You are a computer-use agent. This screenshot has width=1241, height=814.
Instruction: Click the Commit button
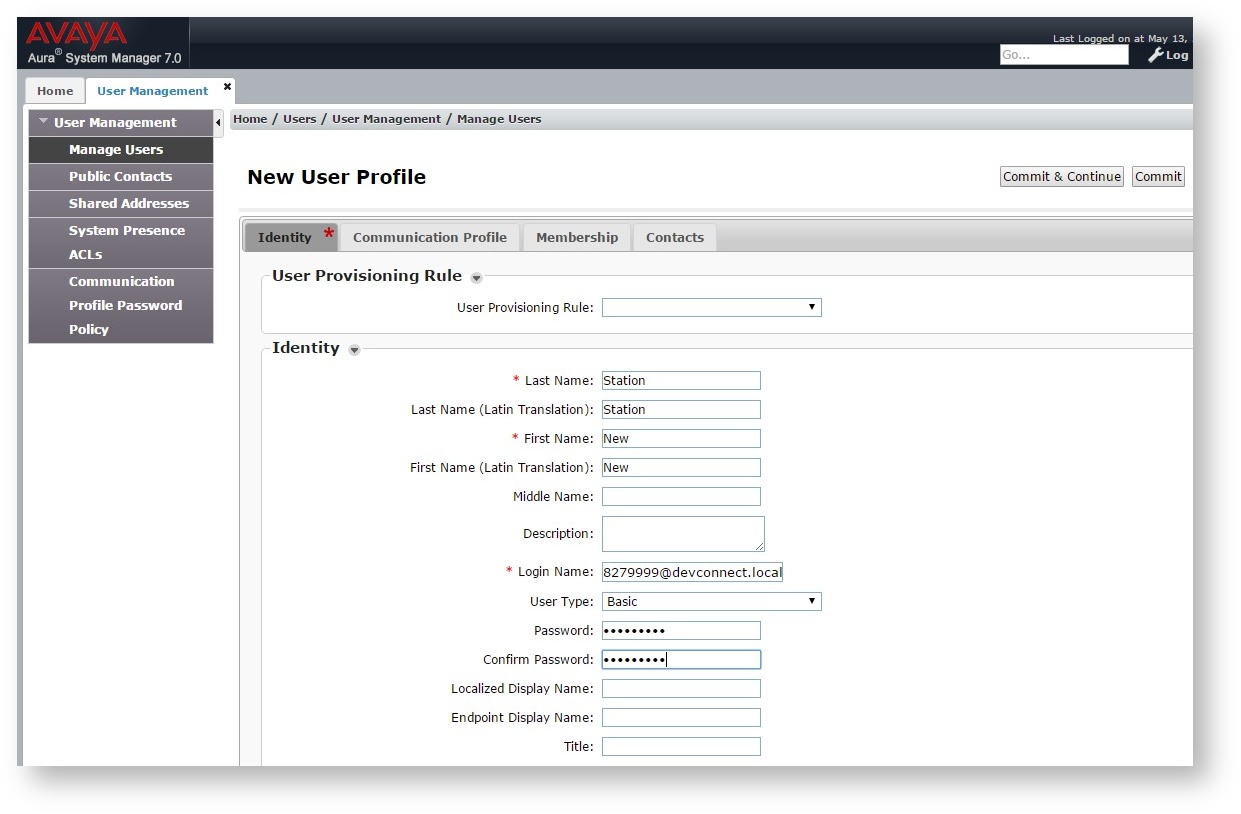coord(1158,177)
